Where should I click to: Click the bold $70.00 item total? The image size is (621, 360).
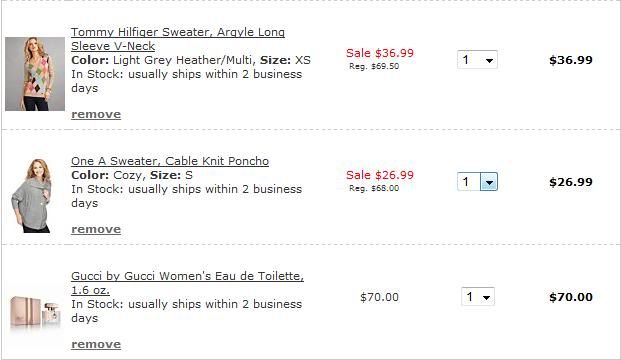tap(571, 297)
